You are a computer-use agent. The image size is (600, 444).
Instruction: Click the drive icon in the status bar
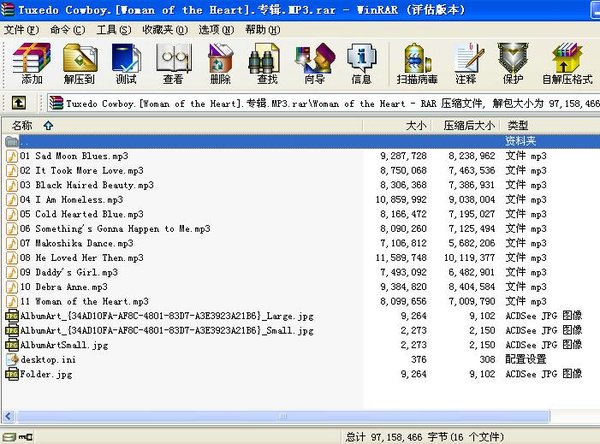[9, 437]
